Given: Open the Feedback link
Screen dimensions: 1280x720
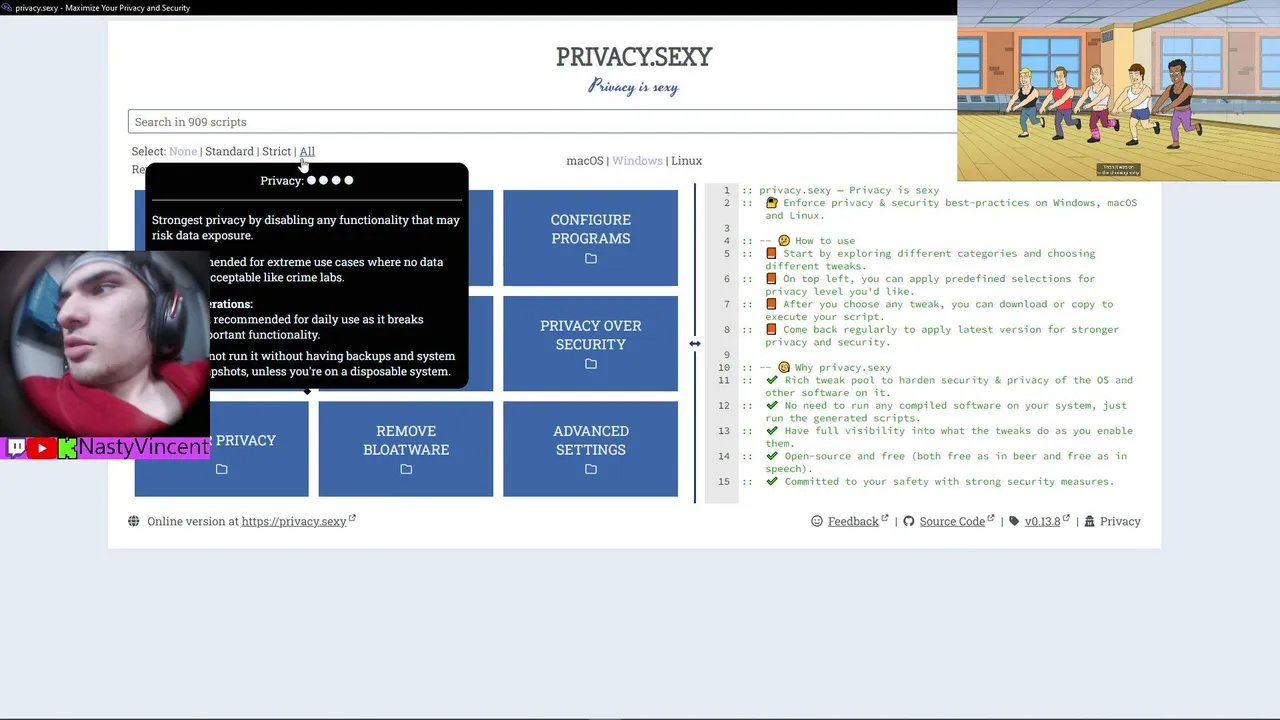Looking at the screenshot, I should [853, 521].
